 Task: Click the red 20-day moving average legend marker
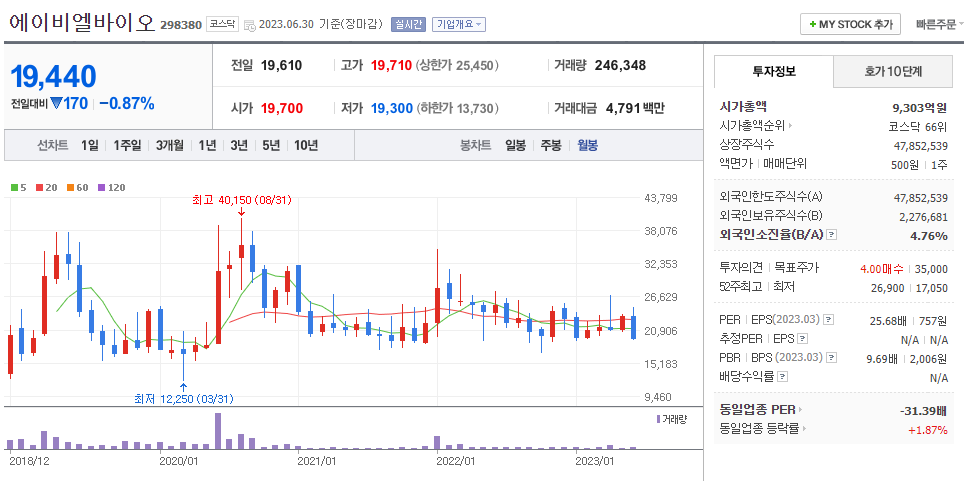coord(39,187)
